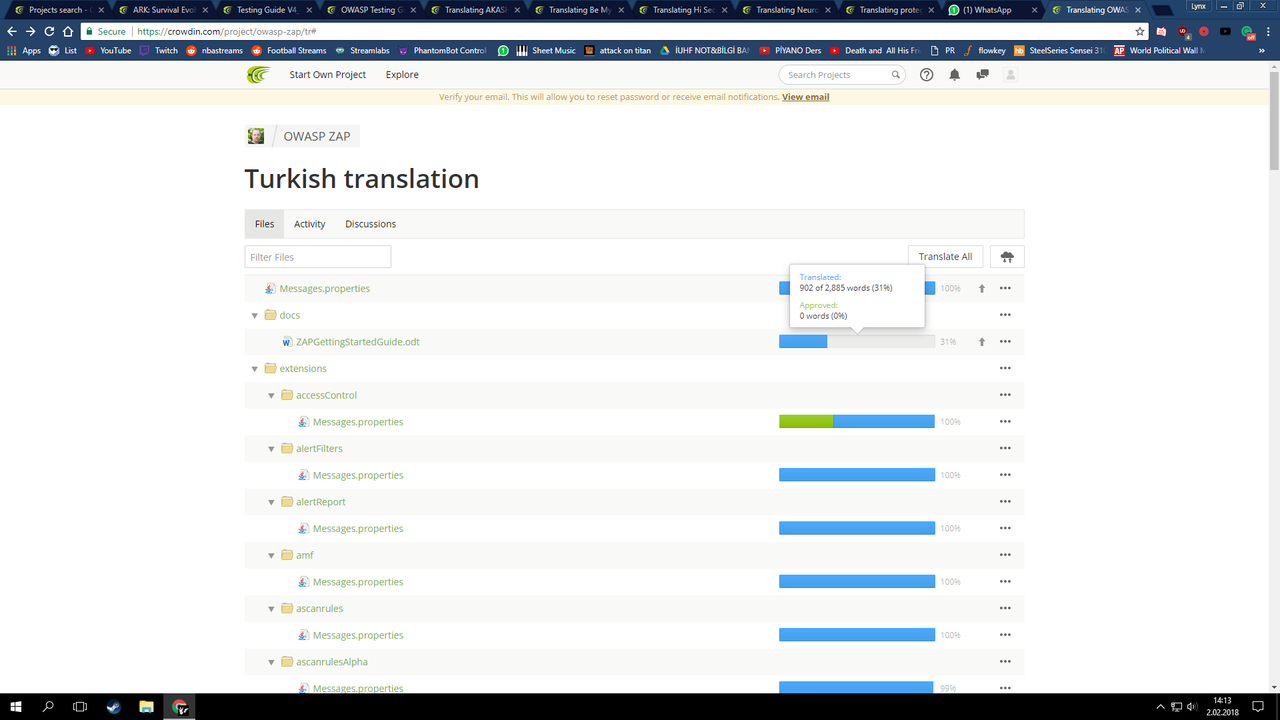
Task: Launch Steam from the taskbar
Action: tap(113, 707)
